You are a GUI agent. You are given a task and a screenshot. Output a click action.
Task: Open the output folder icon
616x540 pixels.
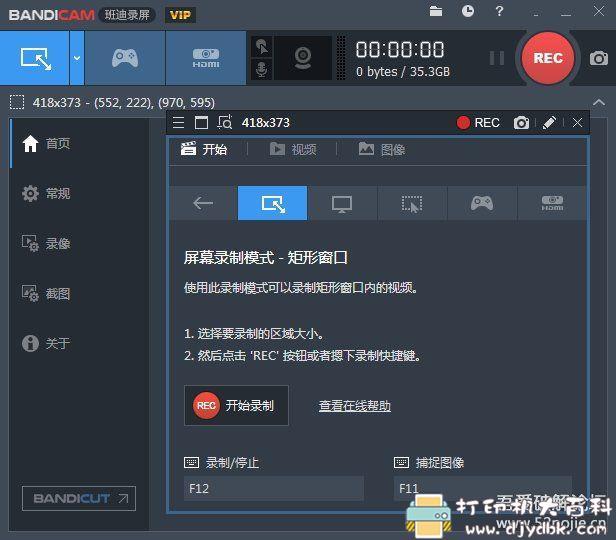point(435,11)
